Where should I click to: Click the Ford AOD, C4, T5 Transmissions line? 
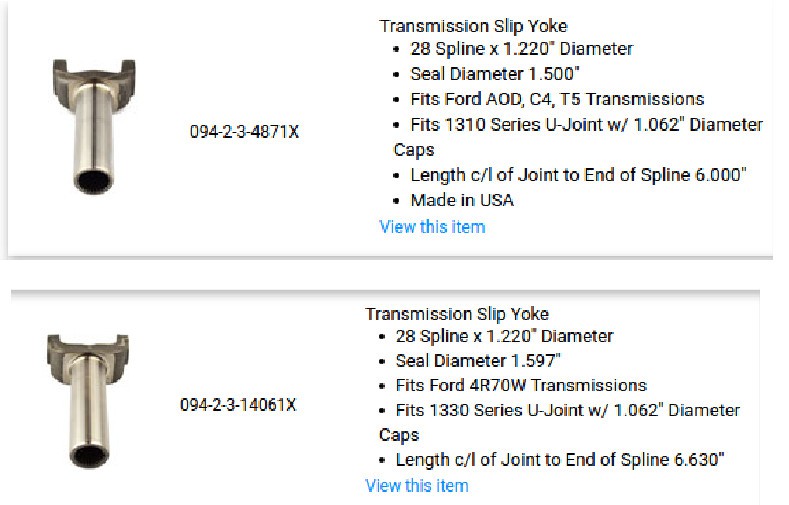[x=557, y=99]
